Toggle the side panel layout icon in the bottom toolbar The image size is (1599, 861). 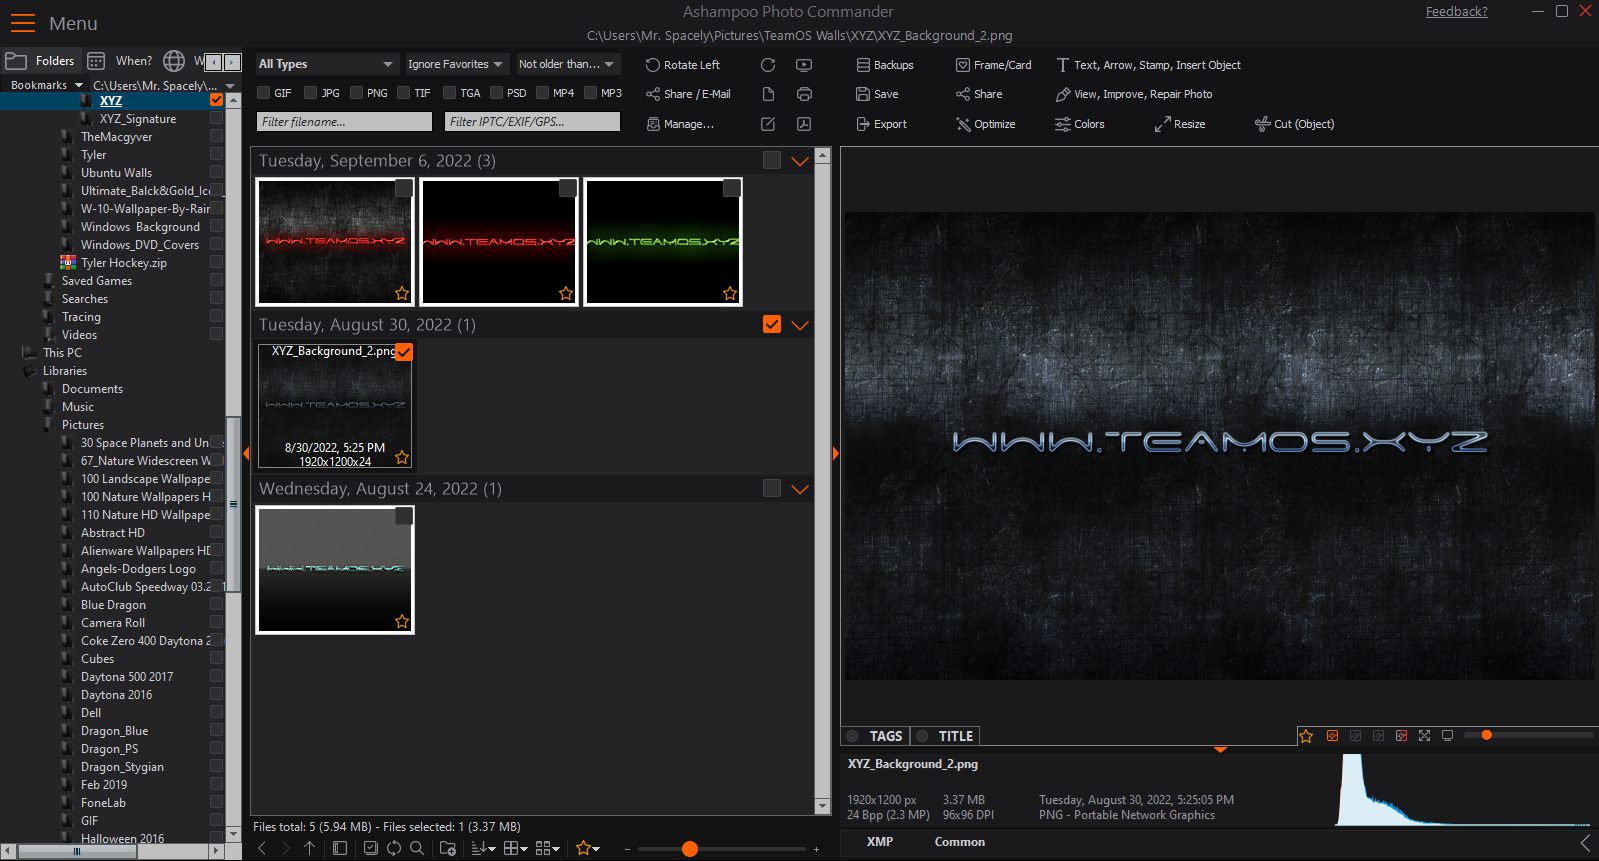pos(340,848)
